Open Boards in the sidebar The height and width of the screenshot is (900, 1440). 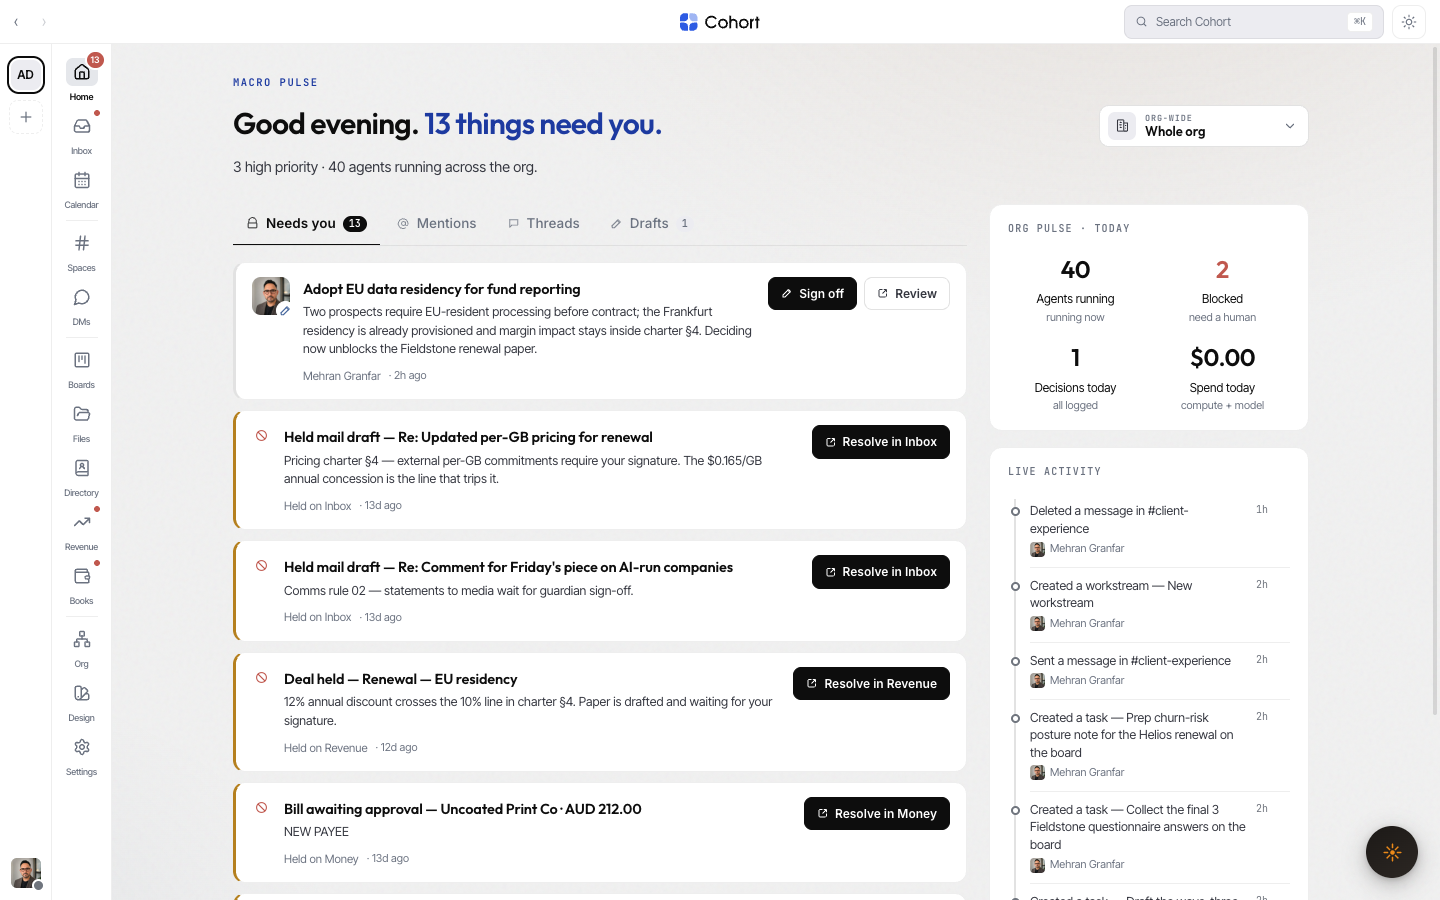pyautogui.click(x=82, y=369)
